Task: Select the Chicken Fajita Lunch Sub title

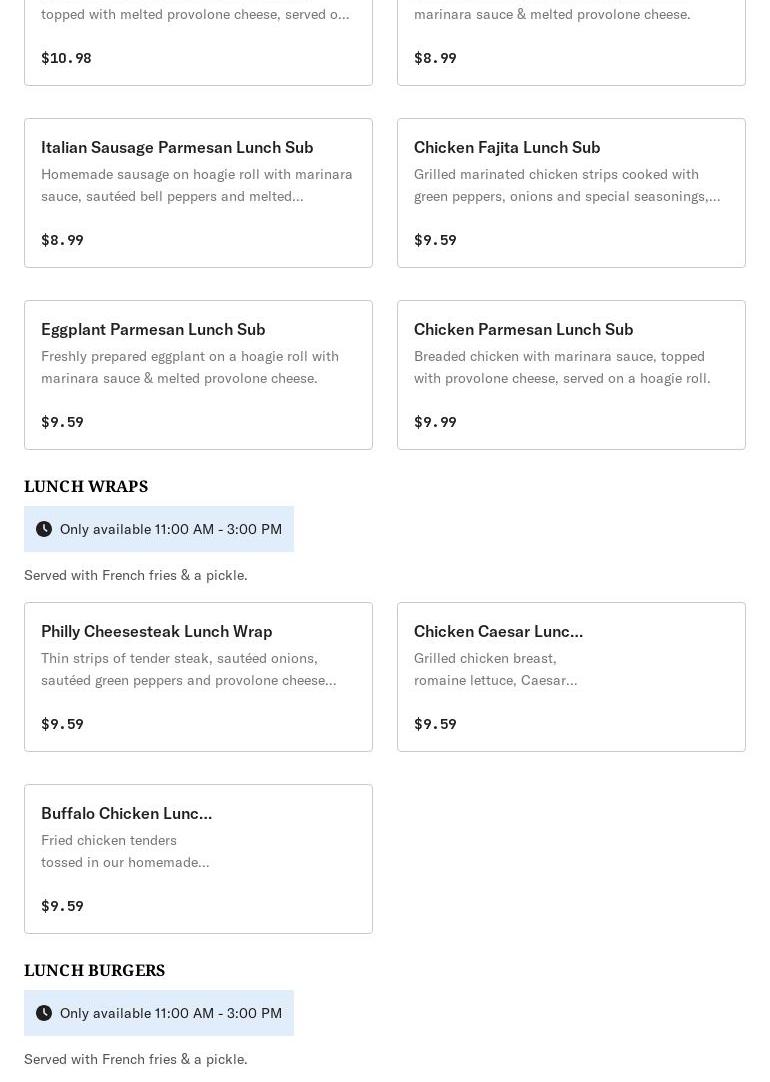Action: click(x=507, y=147)
